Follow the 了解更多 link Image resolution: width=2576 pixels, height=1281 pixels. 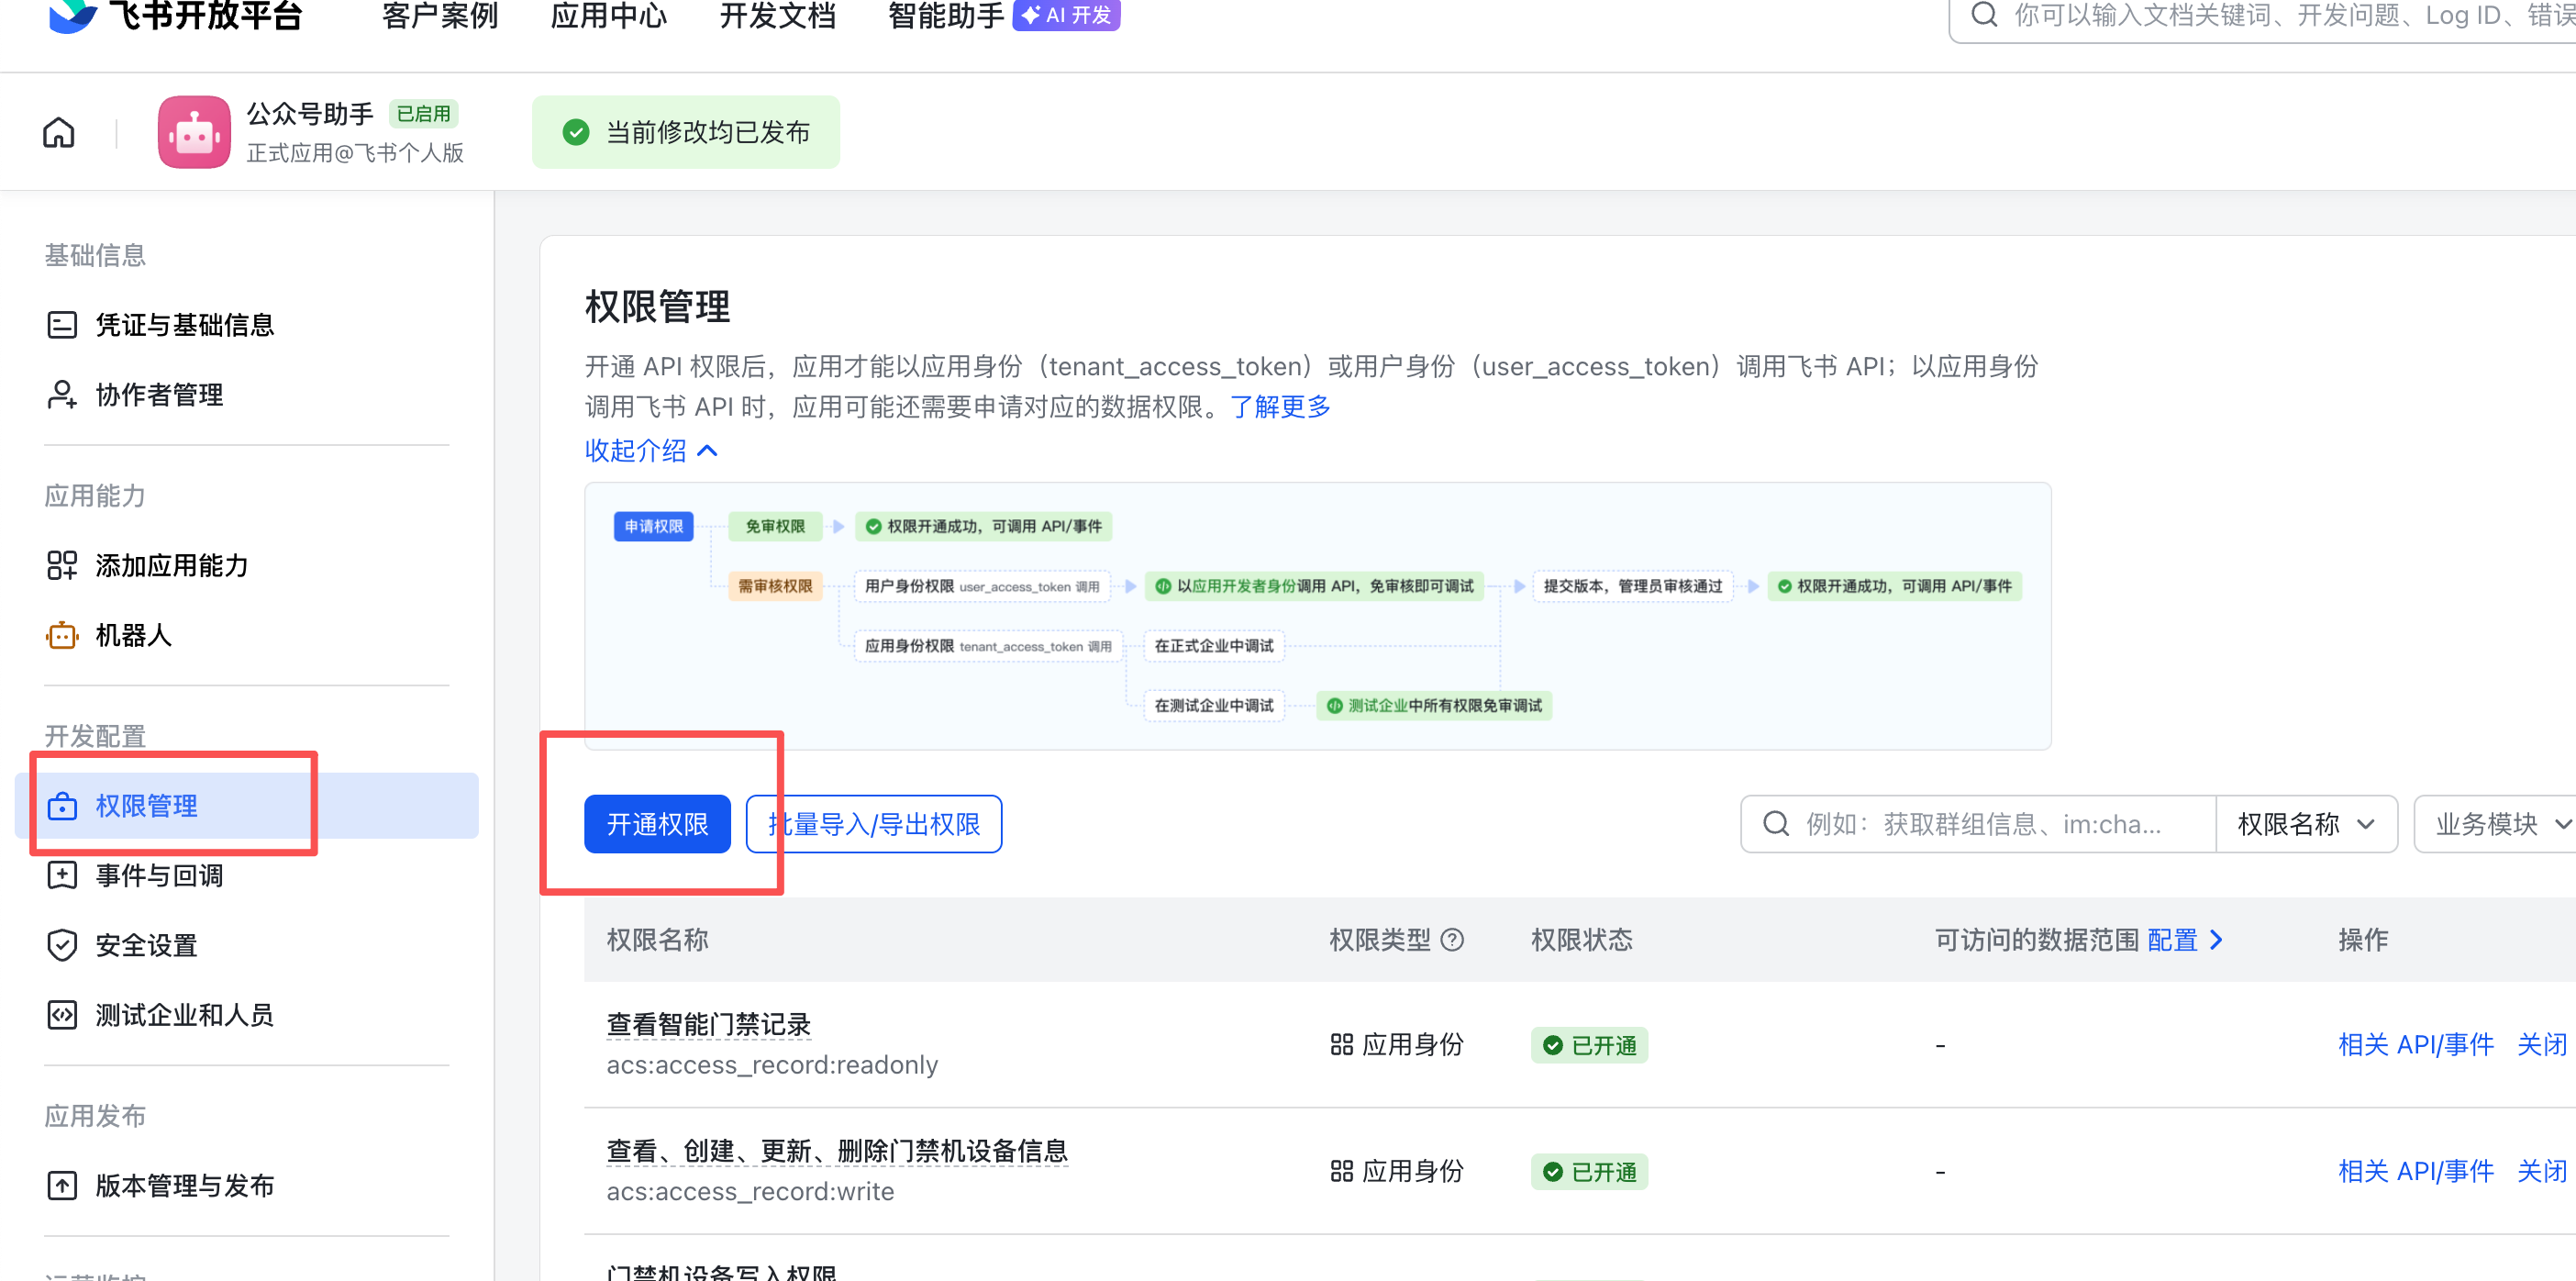pos(1280,407)
